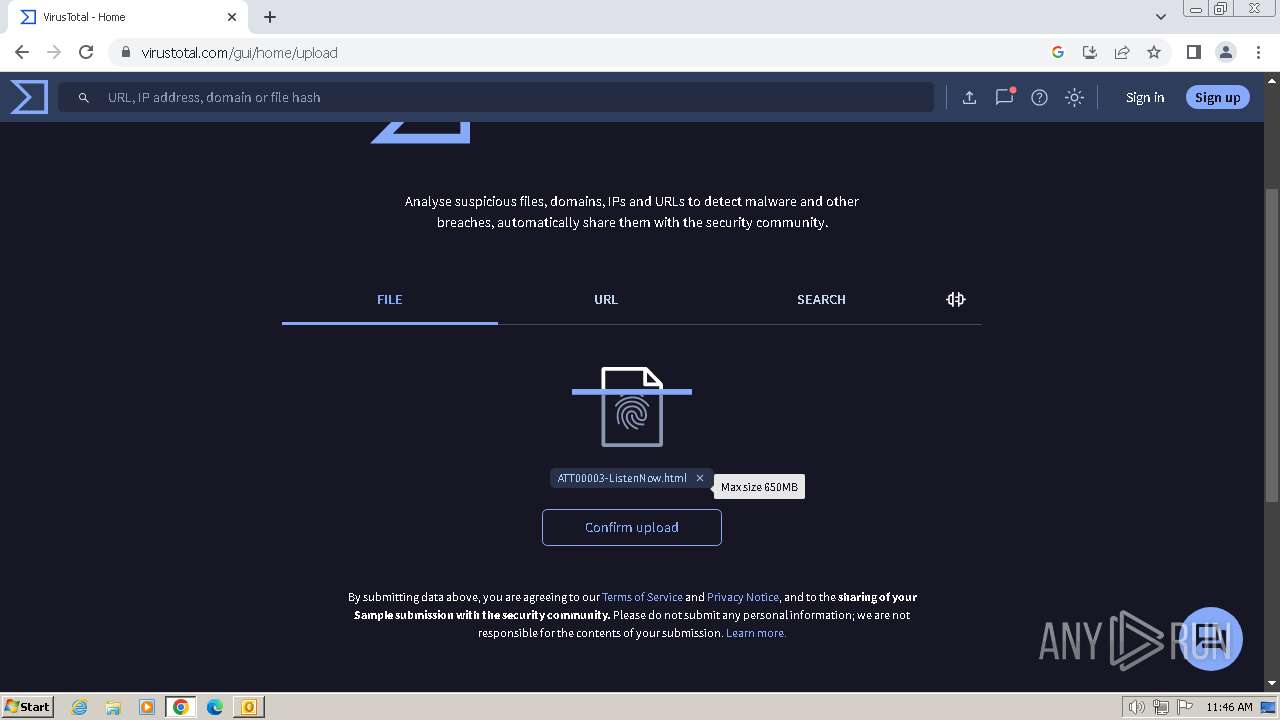Click the Learn more link
Image resolution: width=1280 pixels, height=720 pixels.
[756, 633]
